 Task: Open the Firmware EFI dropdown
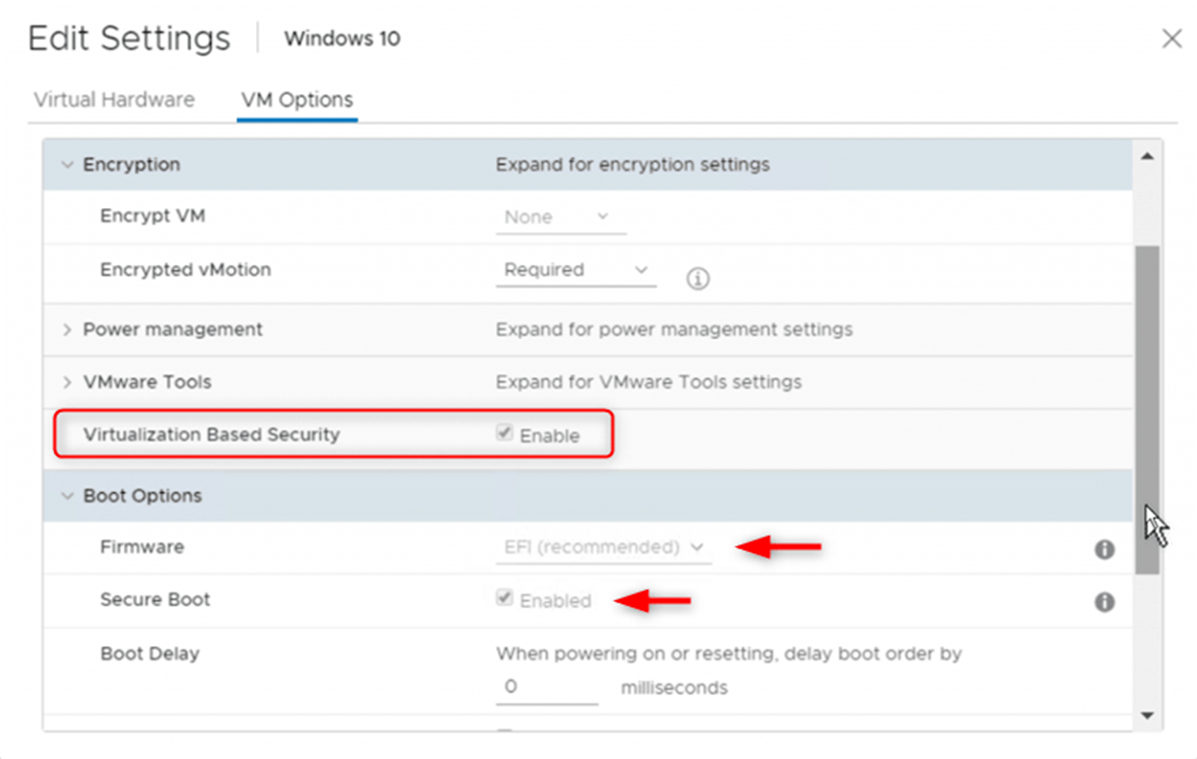click(x=604, y=547)
